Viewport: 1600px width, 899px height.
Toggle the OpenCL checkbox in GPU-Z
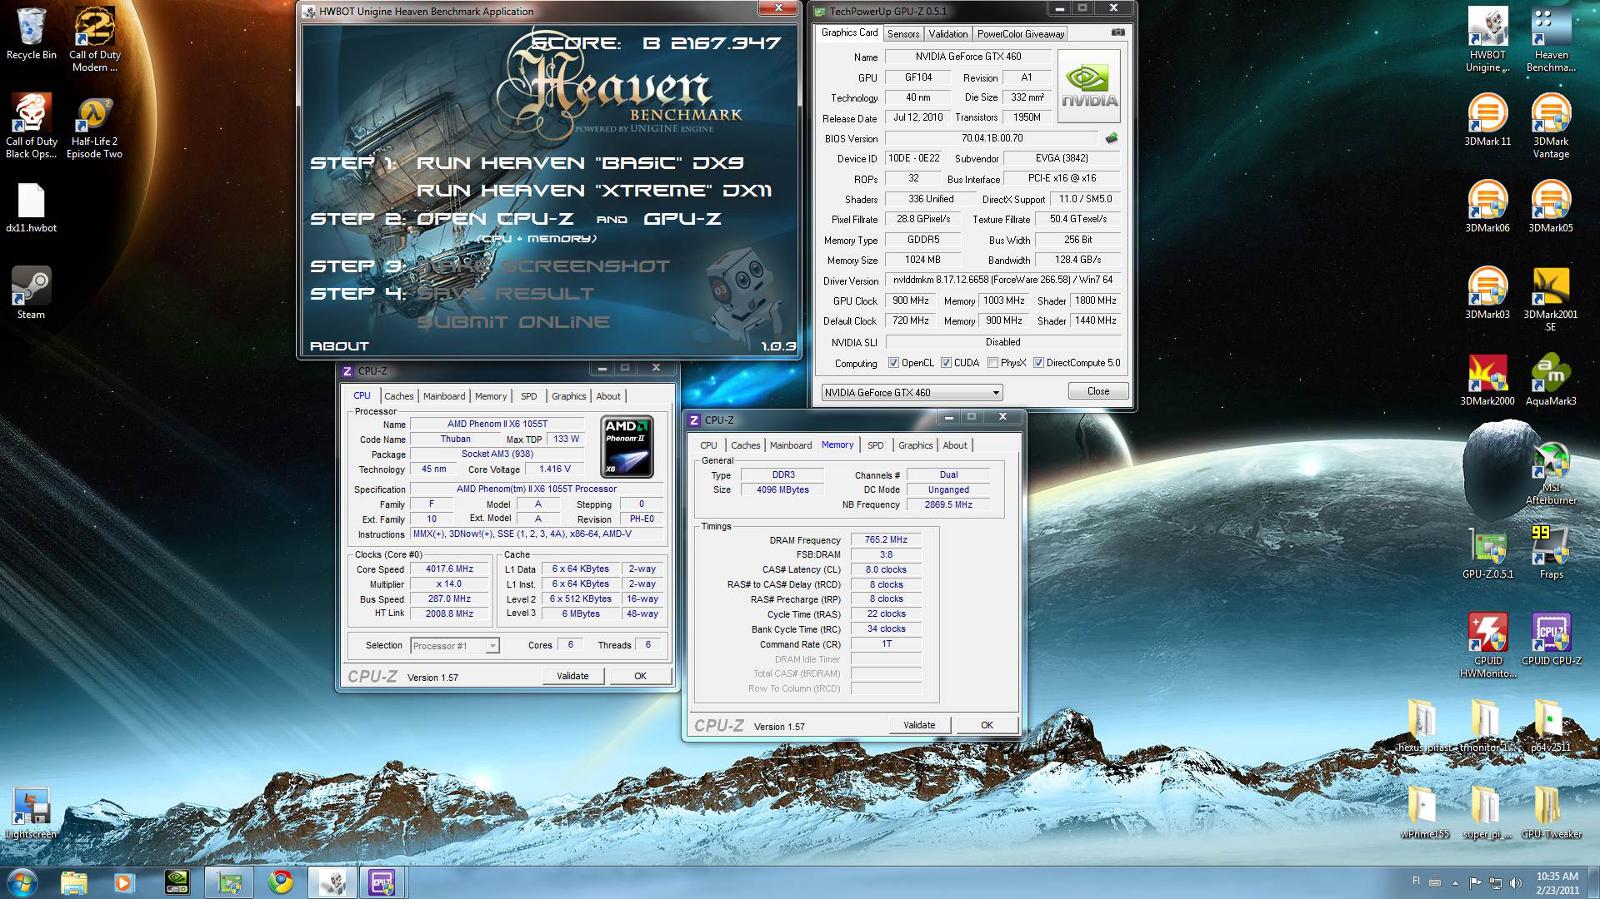pyautogui.click(x=893, y=363)
